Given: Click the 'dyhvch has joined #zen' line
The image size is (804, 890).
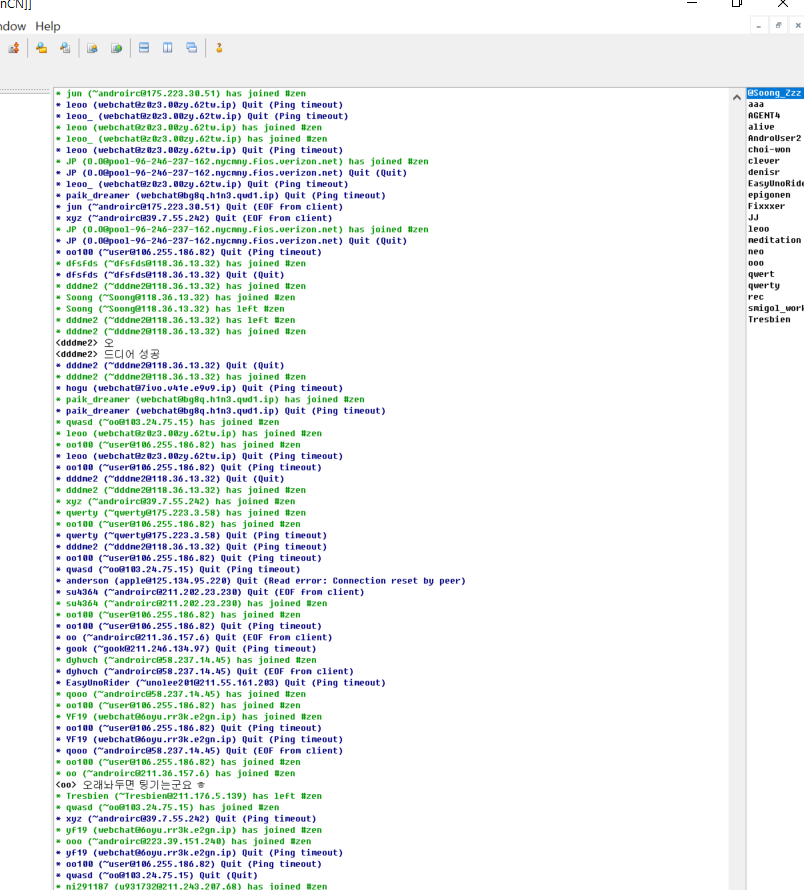Looking at the screenshot, I should pos(186,660).
